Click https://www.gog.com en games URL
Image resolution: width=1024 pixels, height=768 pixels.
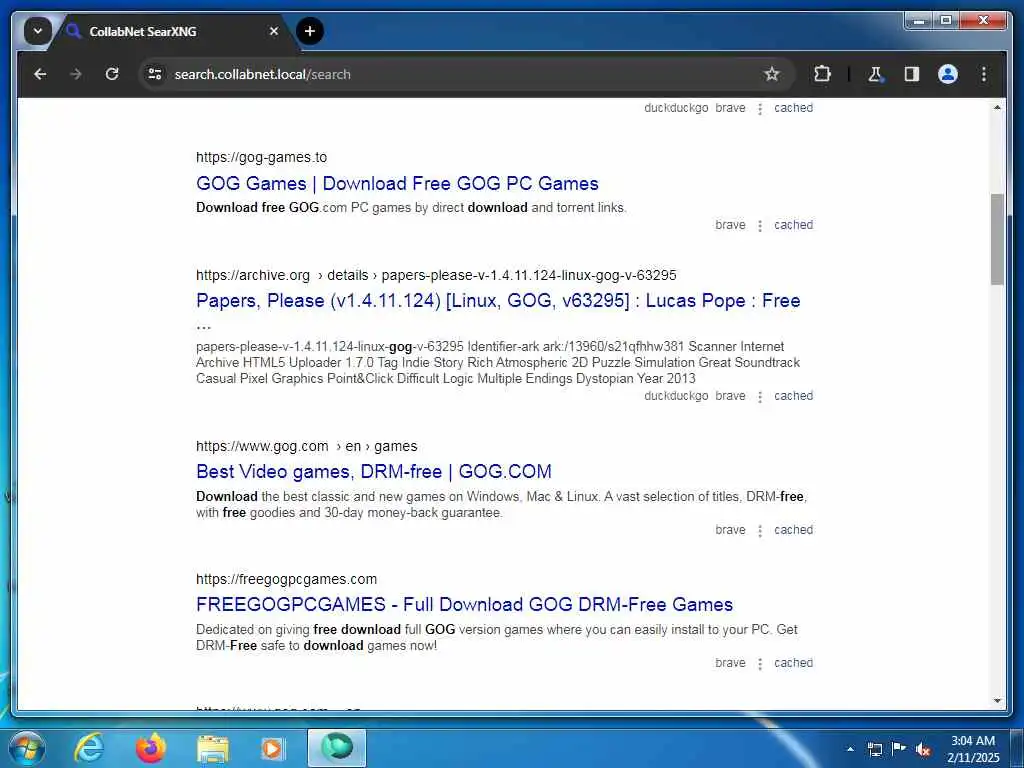306,447
